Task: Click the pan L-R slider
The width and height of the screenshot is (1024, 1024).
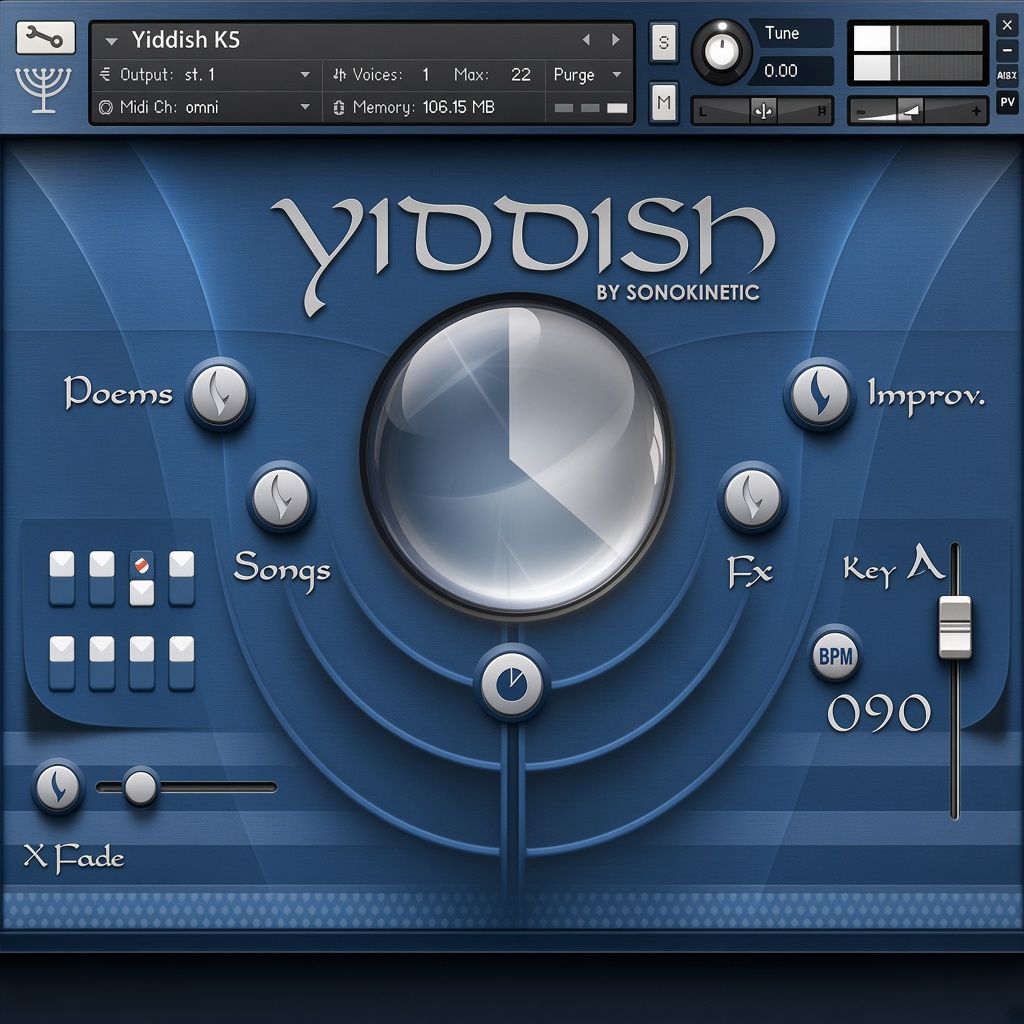Action: pos(762,112)
